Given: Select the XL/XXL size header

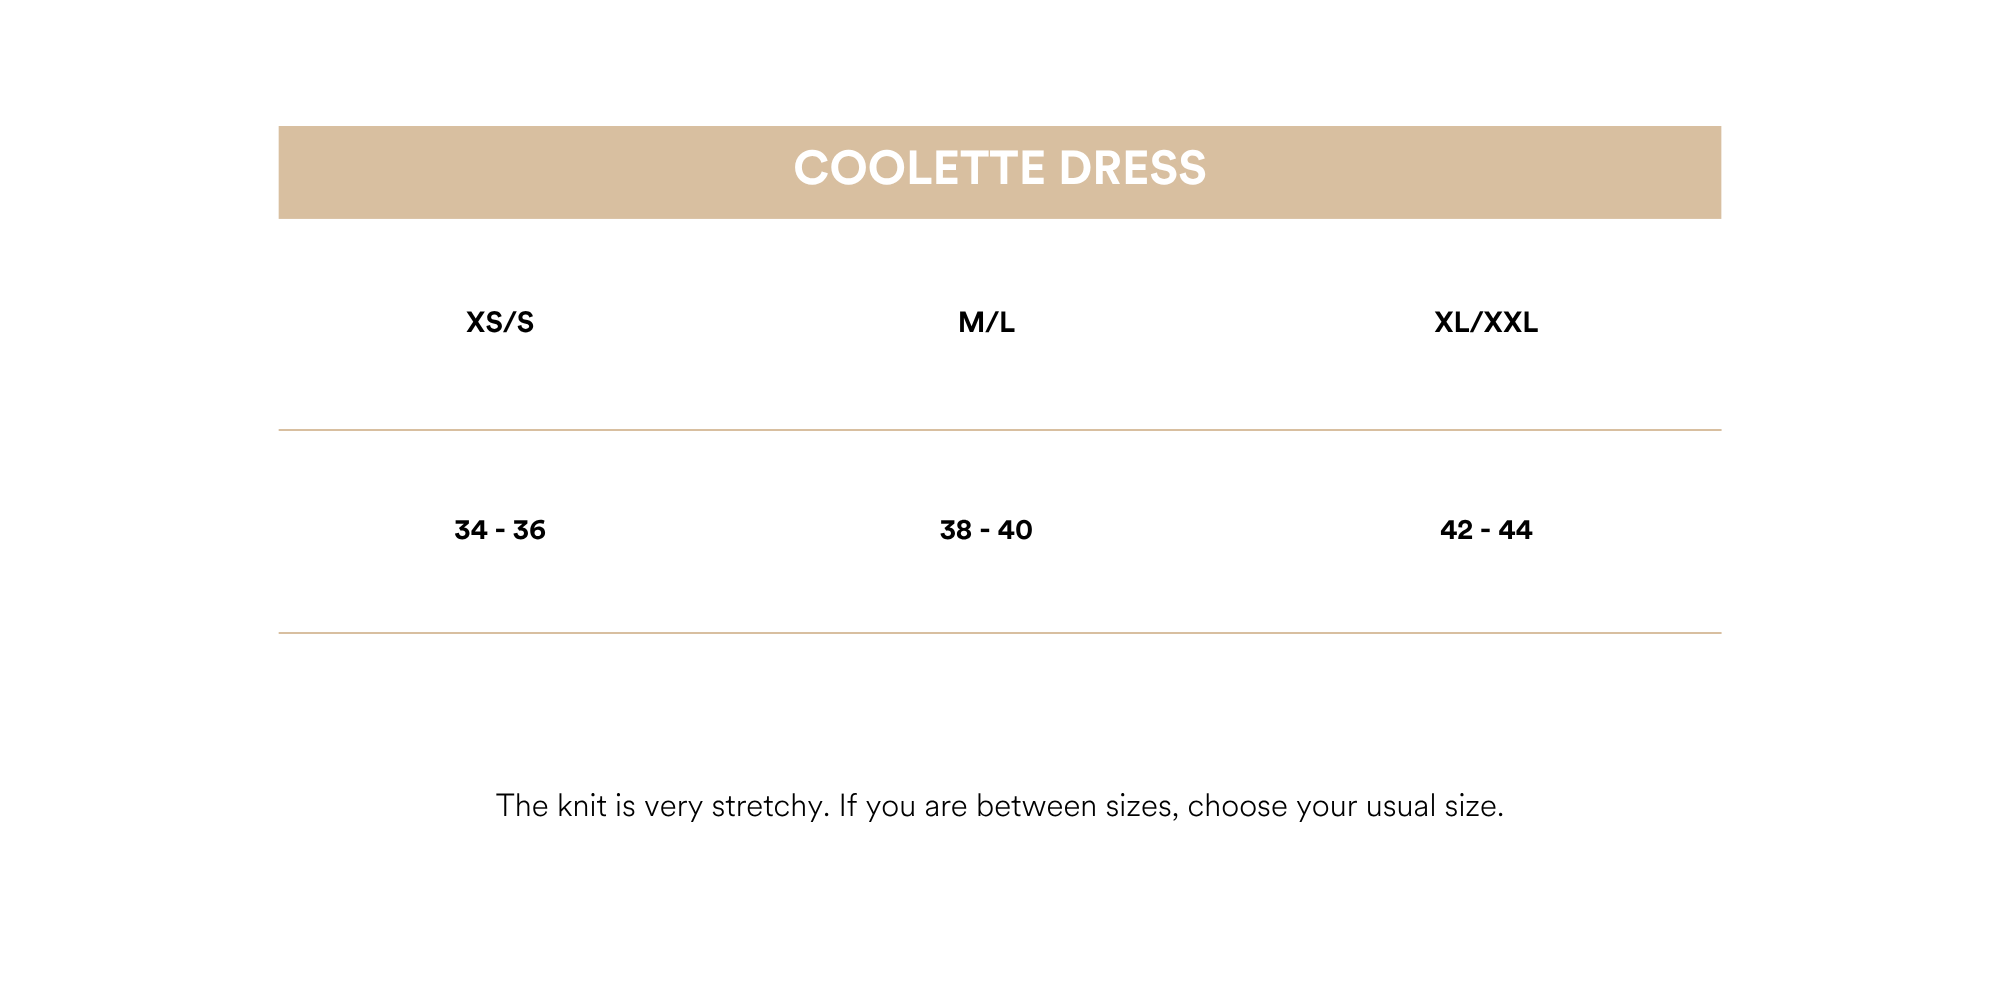Looking at the screenshot, I should coord(1486,322).
